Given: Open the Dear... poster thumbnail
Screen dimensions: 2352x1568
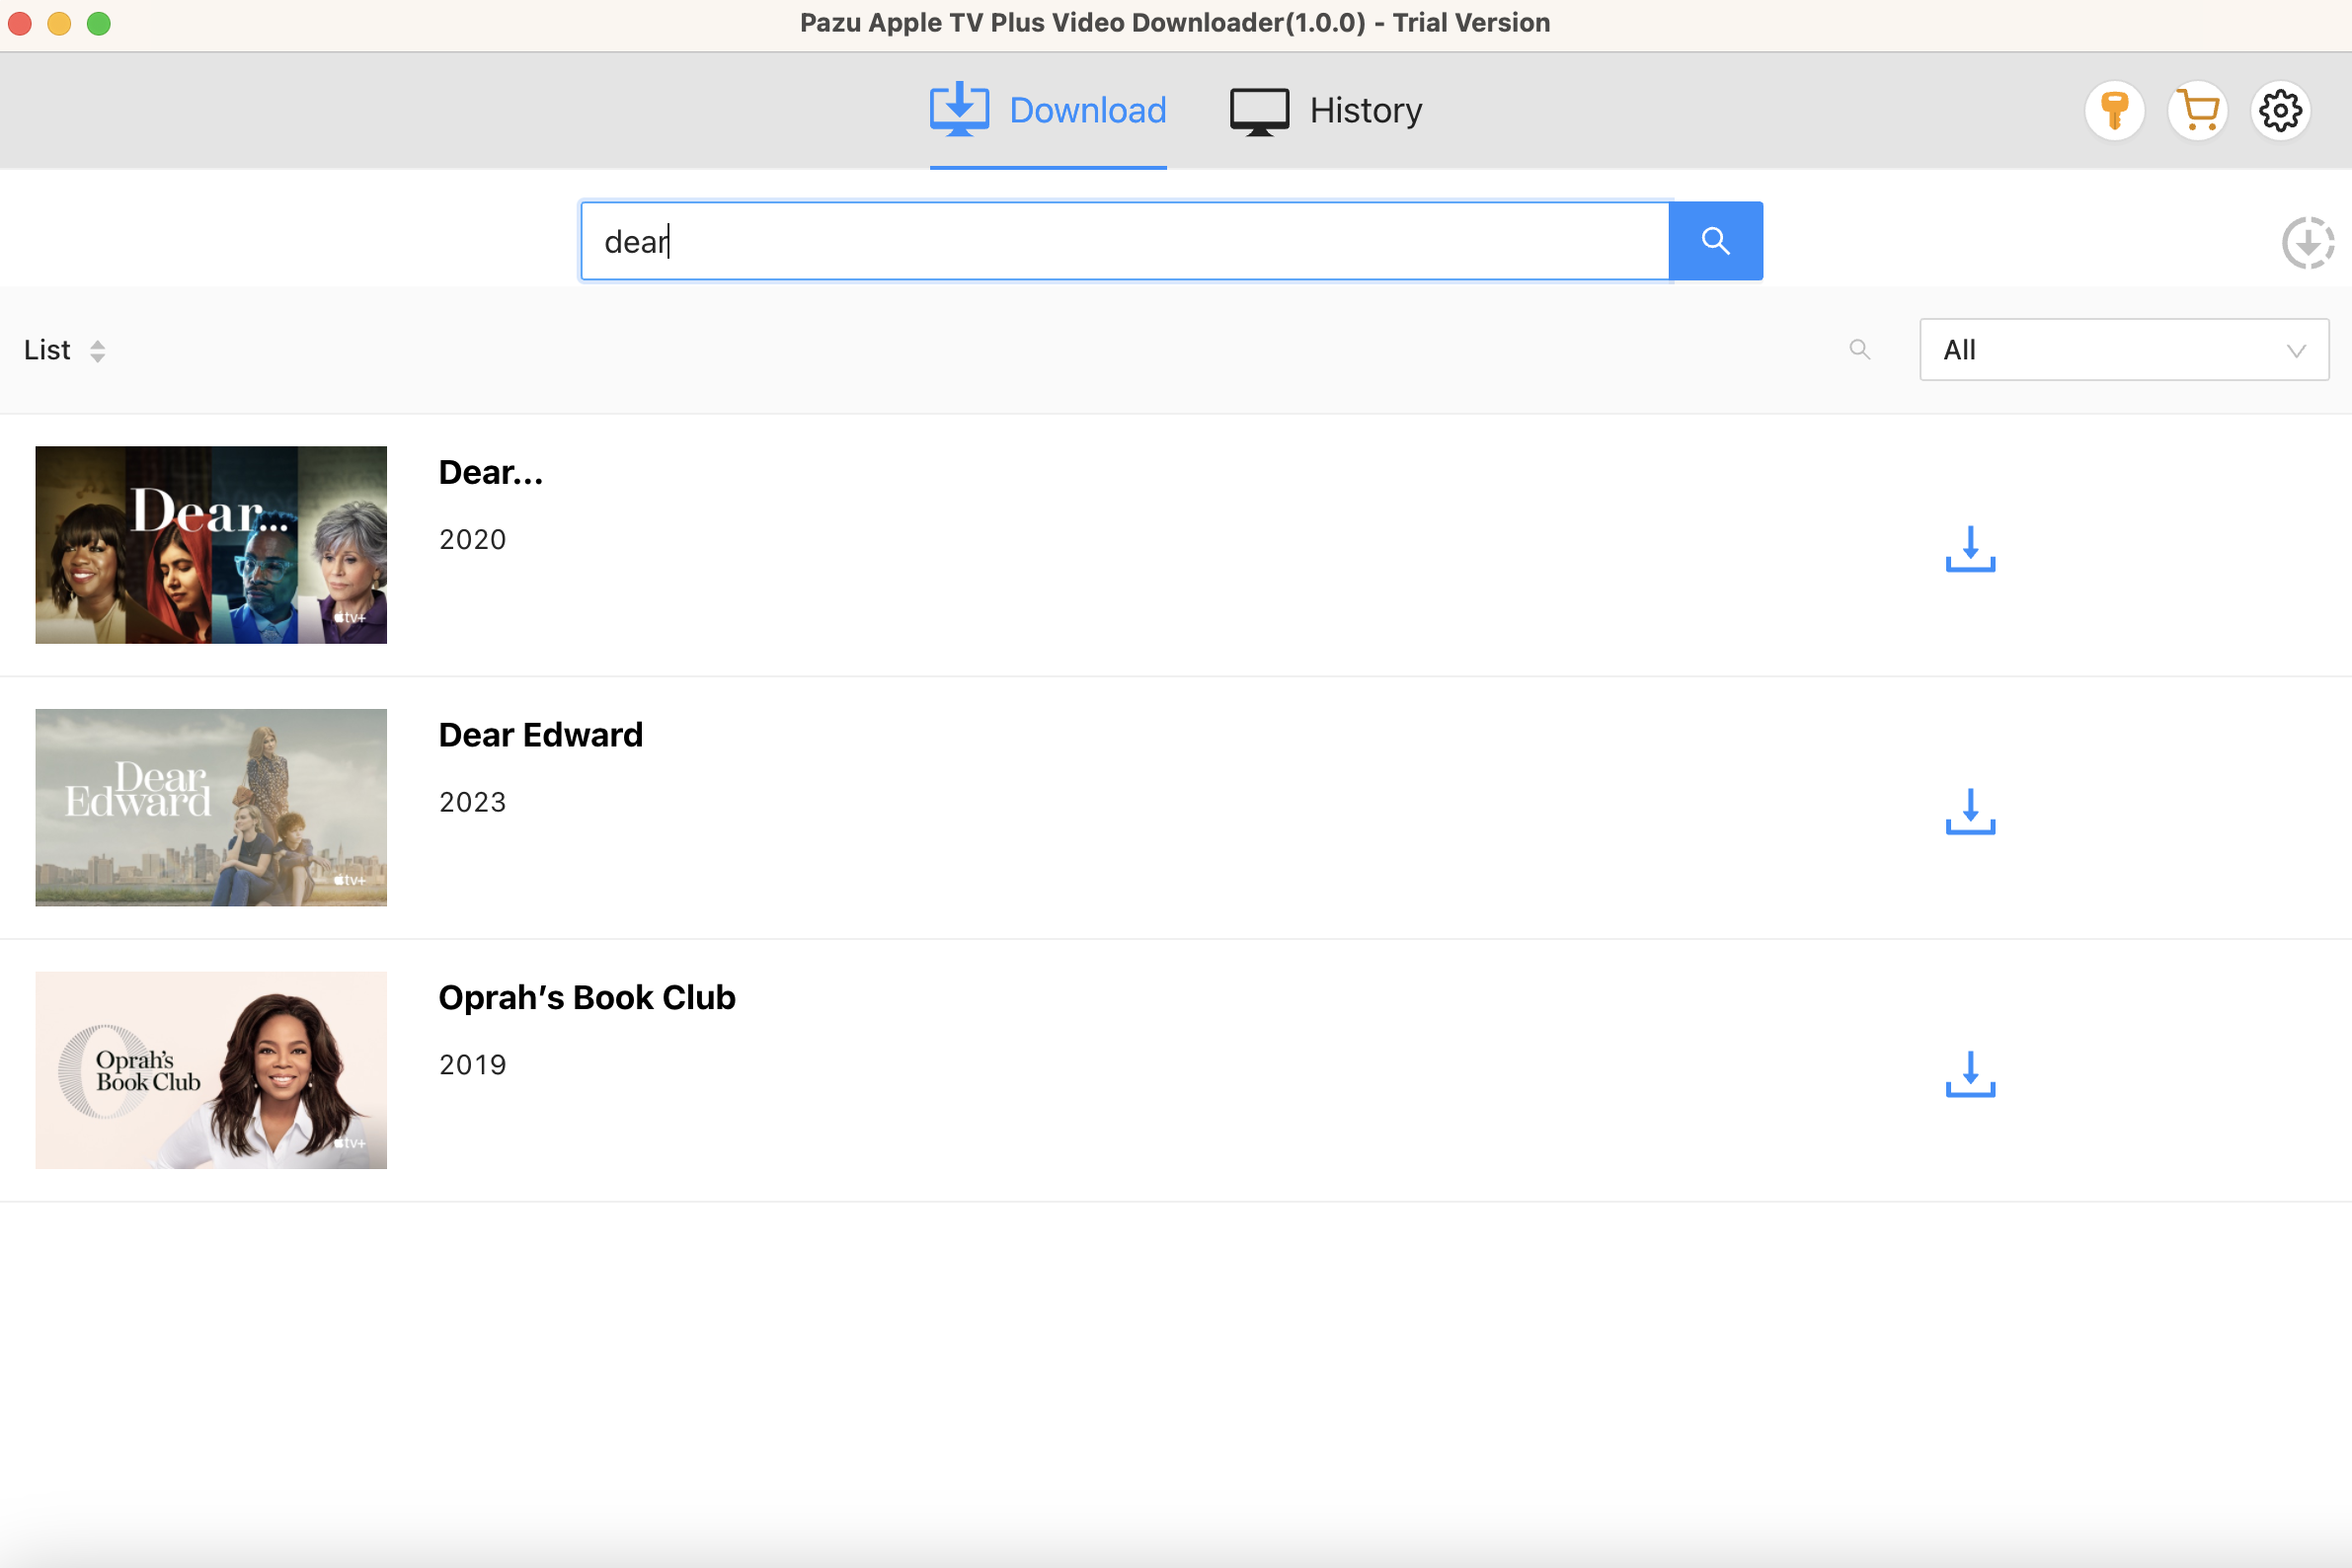Looking at the screenshot, I should (211, 545).
